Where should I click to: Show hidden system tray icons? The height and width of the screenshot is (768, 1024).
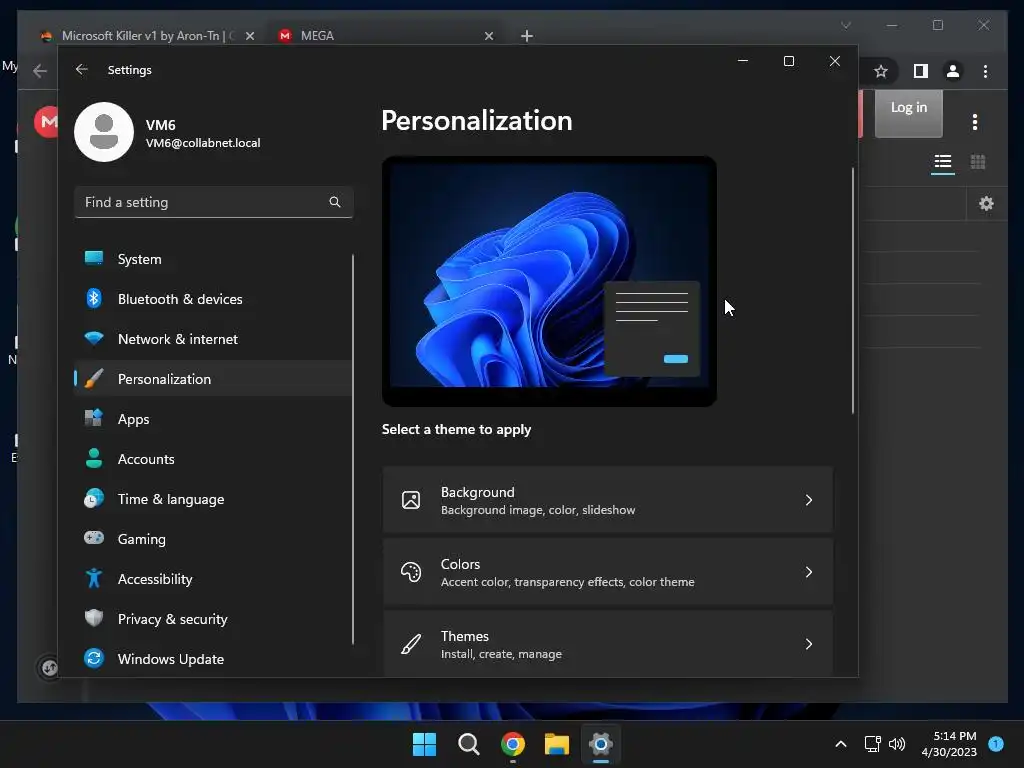click(840, 744)
